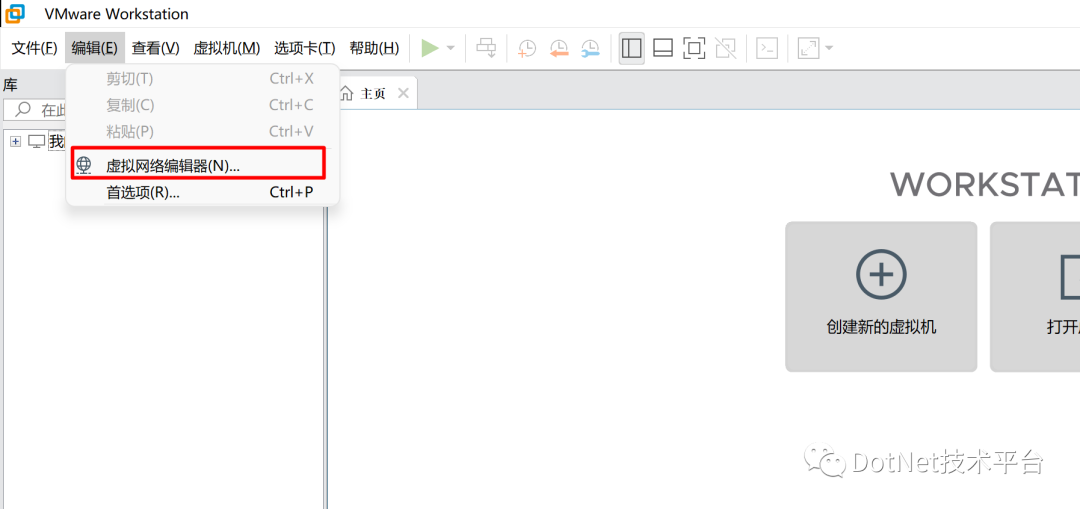Click the plus circle icon for new VM

(881, 275)
